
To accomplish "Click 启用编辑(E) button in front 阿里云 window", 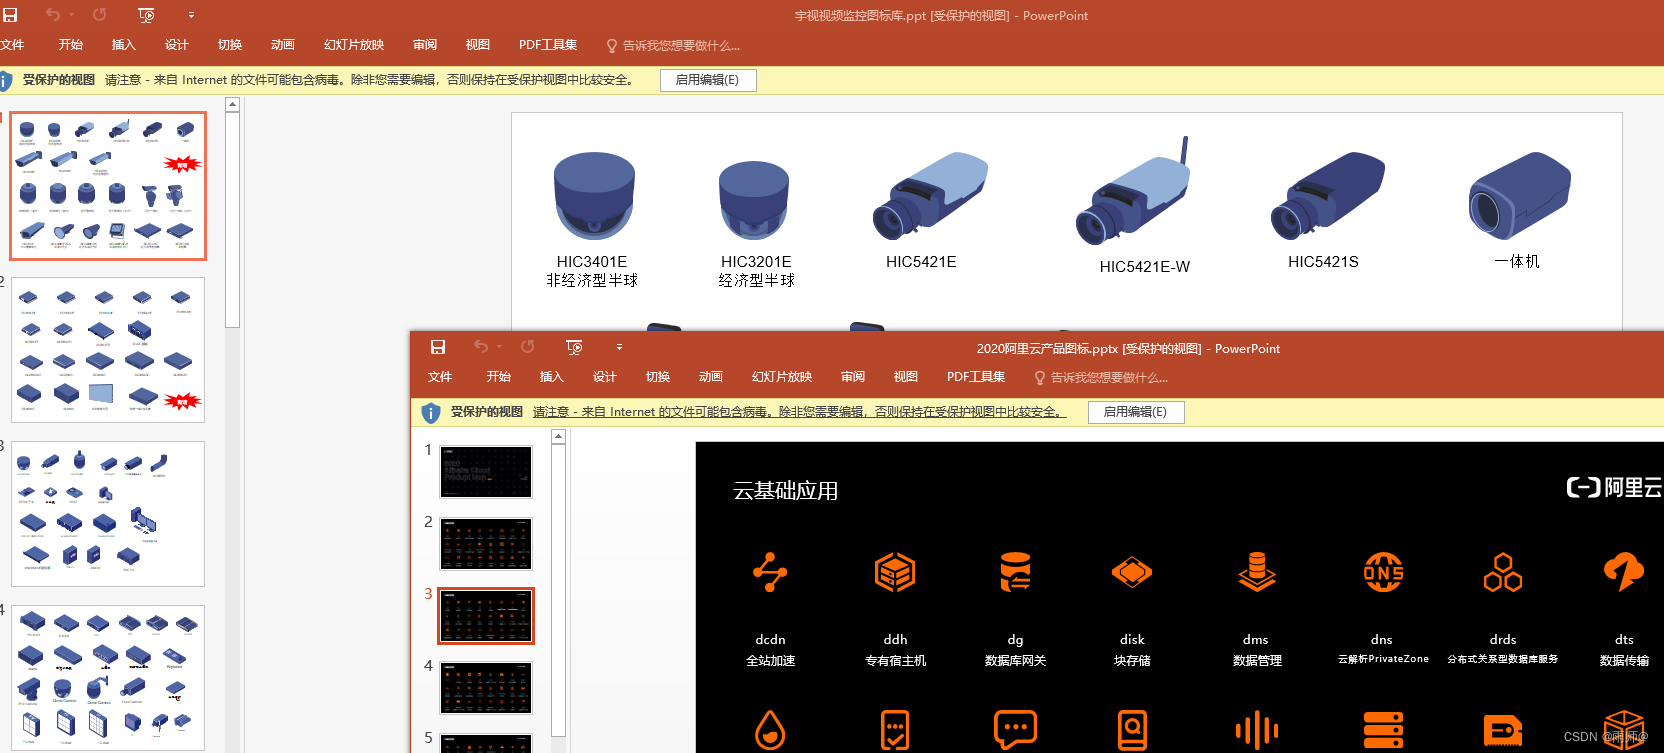I will coord(1136,412).
